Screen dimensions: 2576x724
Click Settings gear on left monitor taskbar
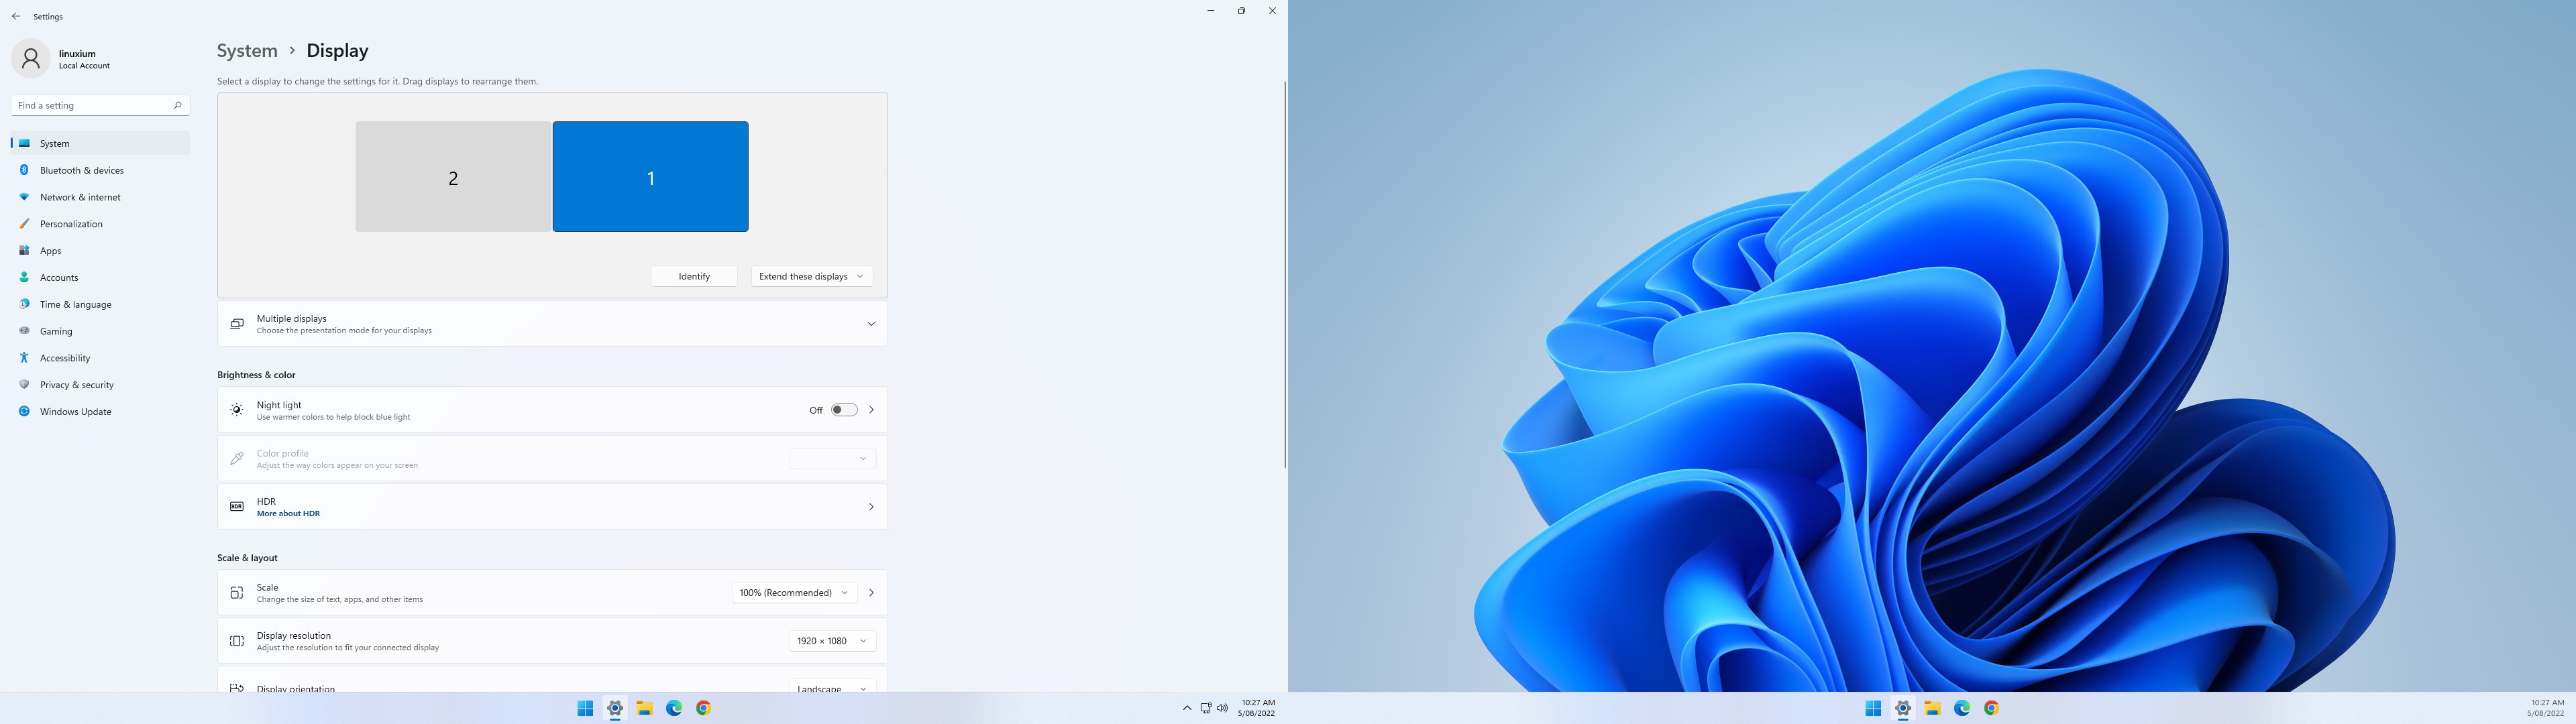coord(615,708)
